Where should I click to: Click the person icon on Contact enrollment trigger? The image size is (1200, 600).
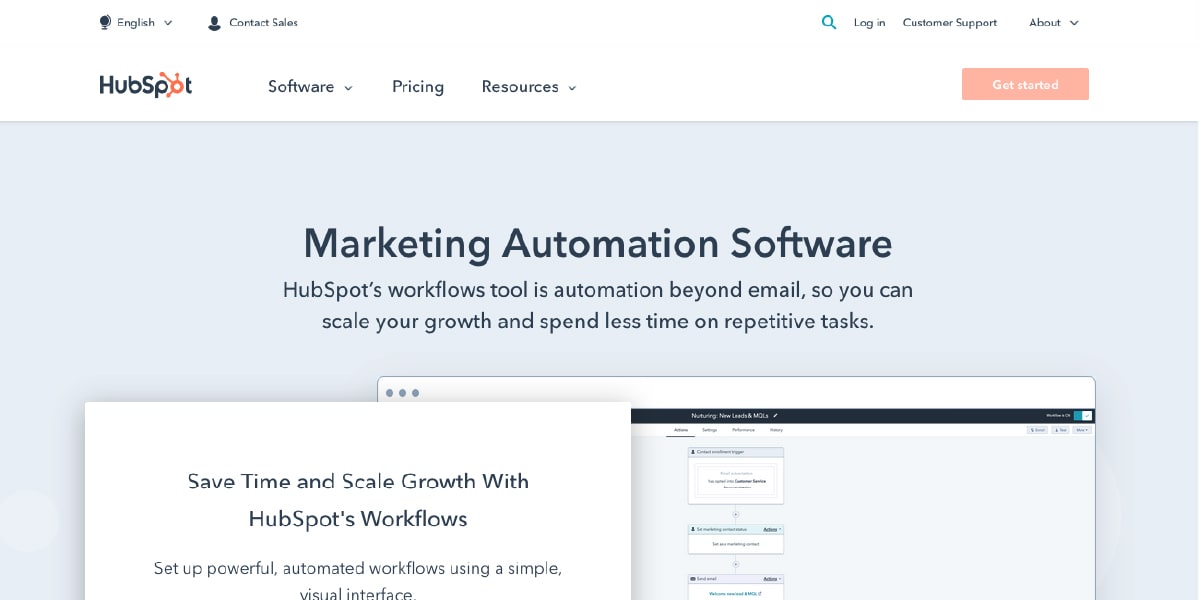[693, 452]
